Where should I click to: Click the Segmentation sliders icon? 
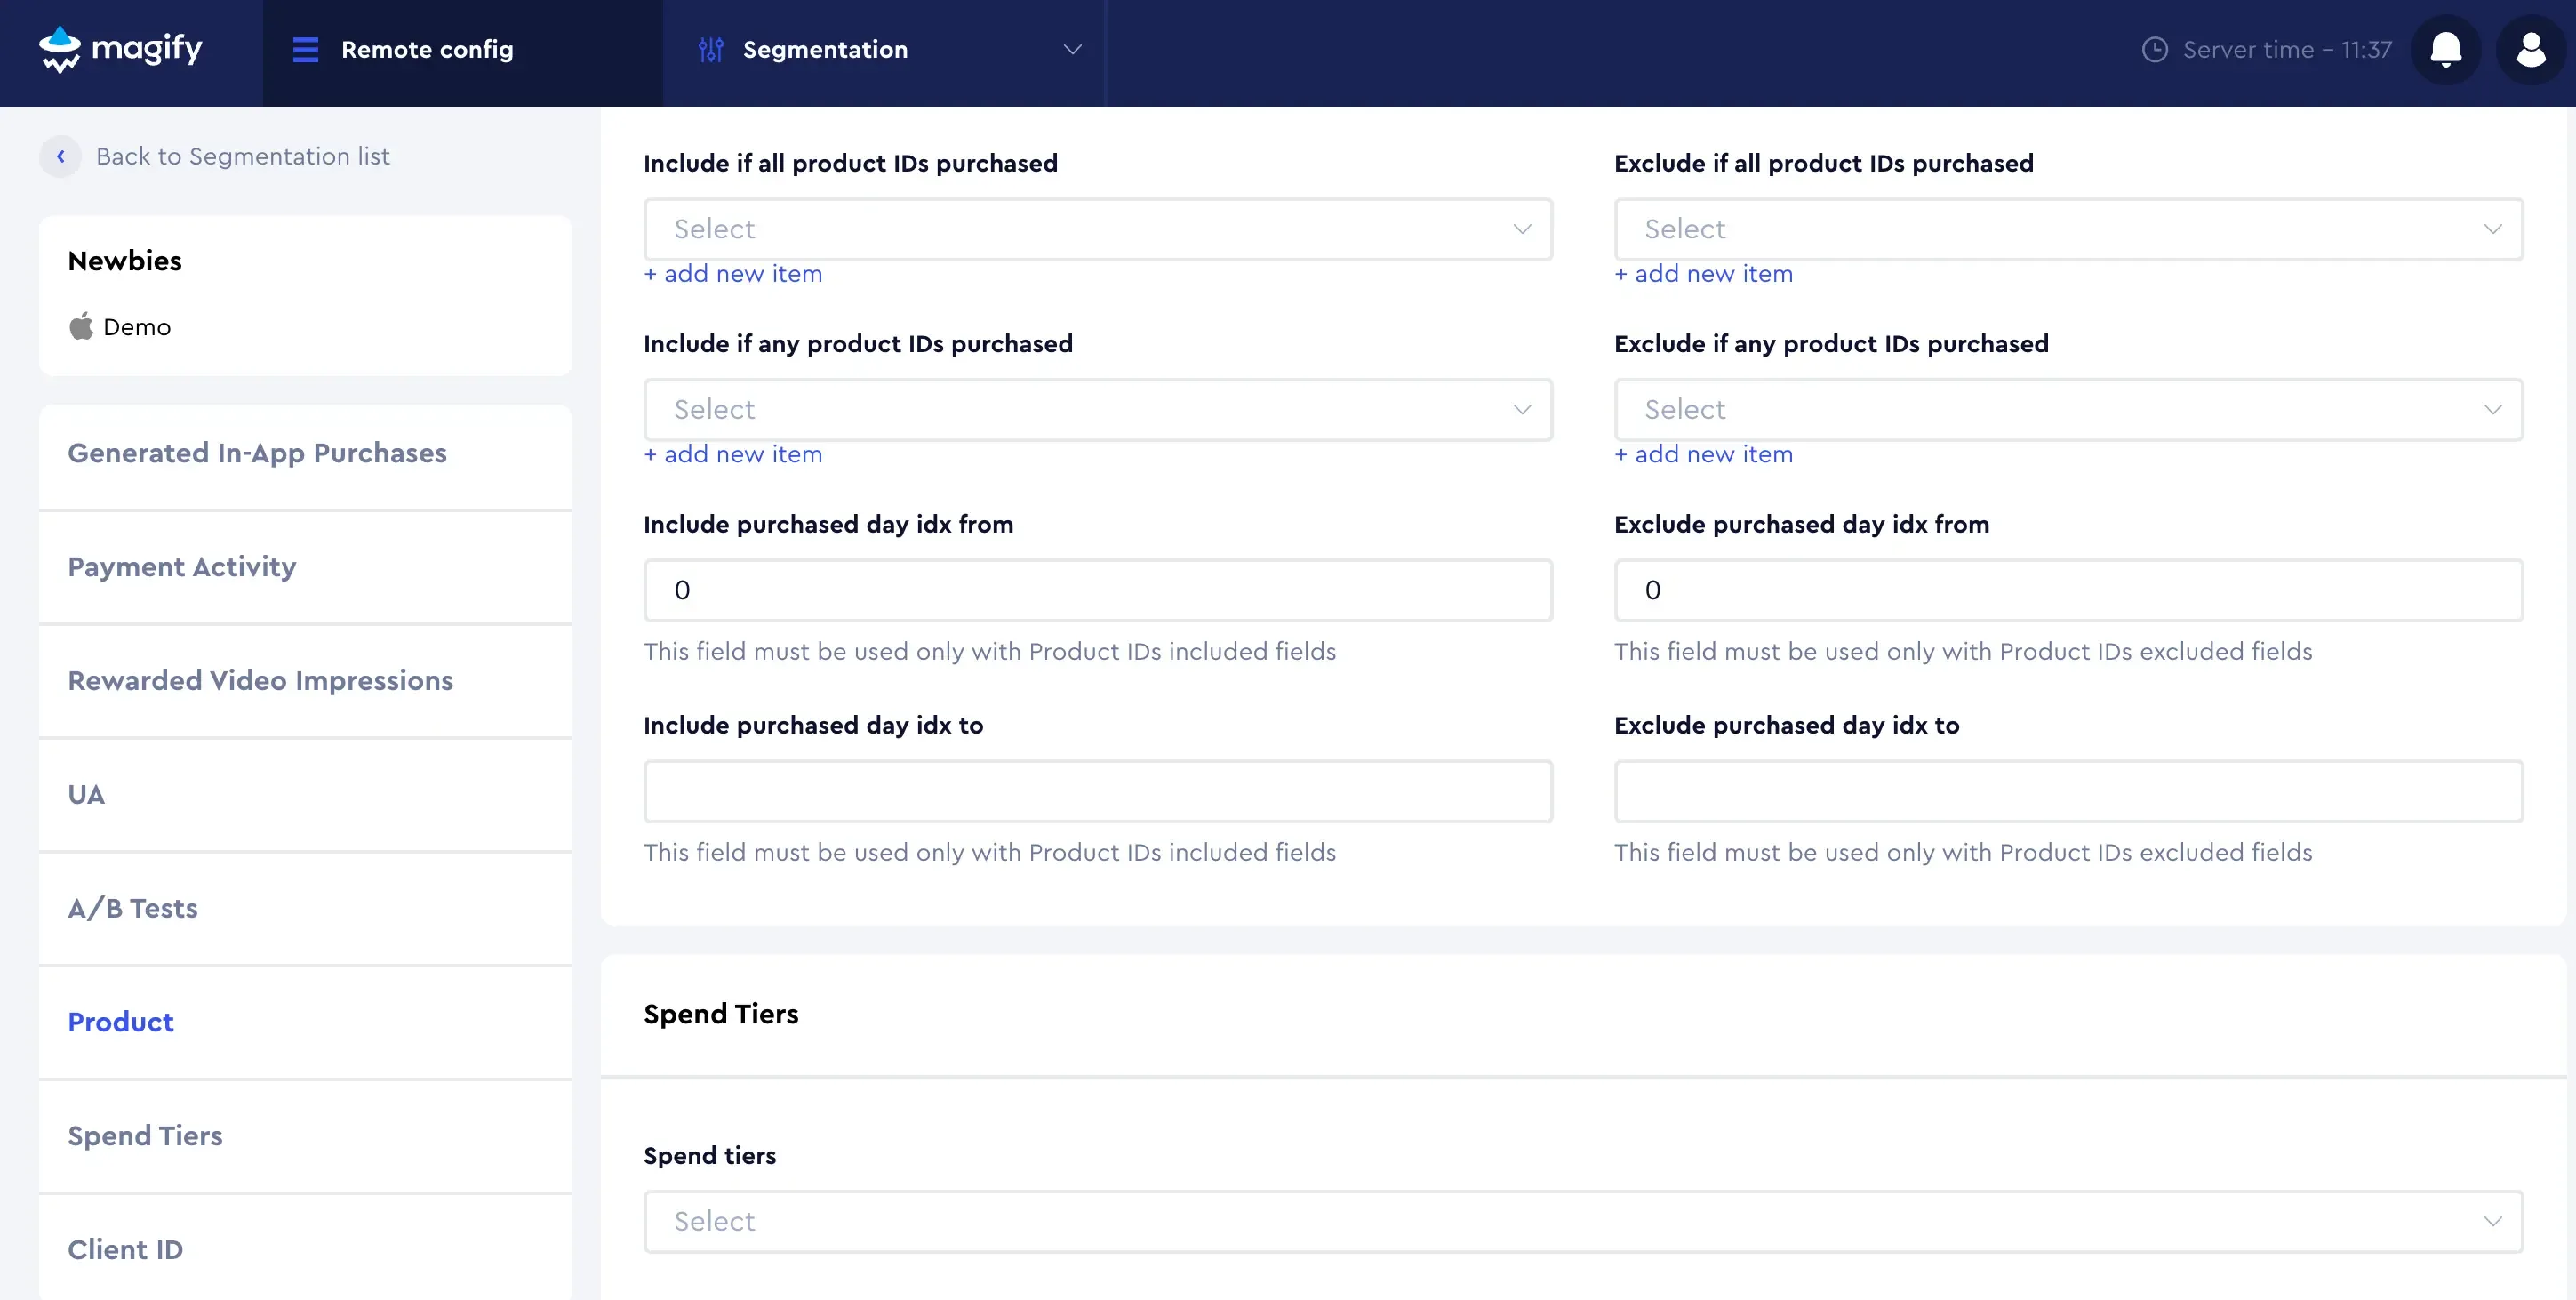[x=711, y=50]
